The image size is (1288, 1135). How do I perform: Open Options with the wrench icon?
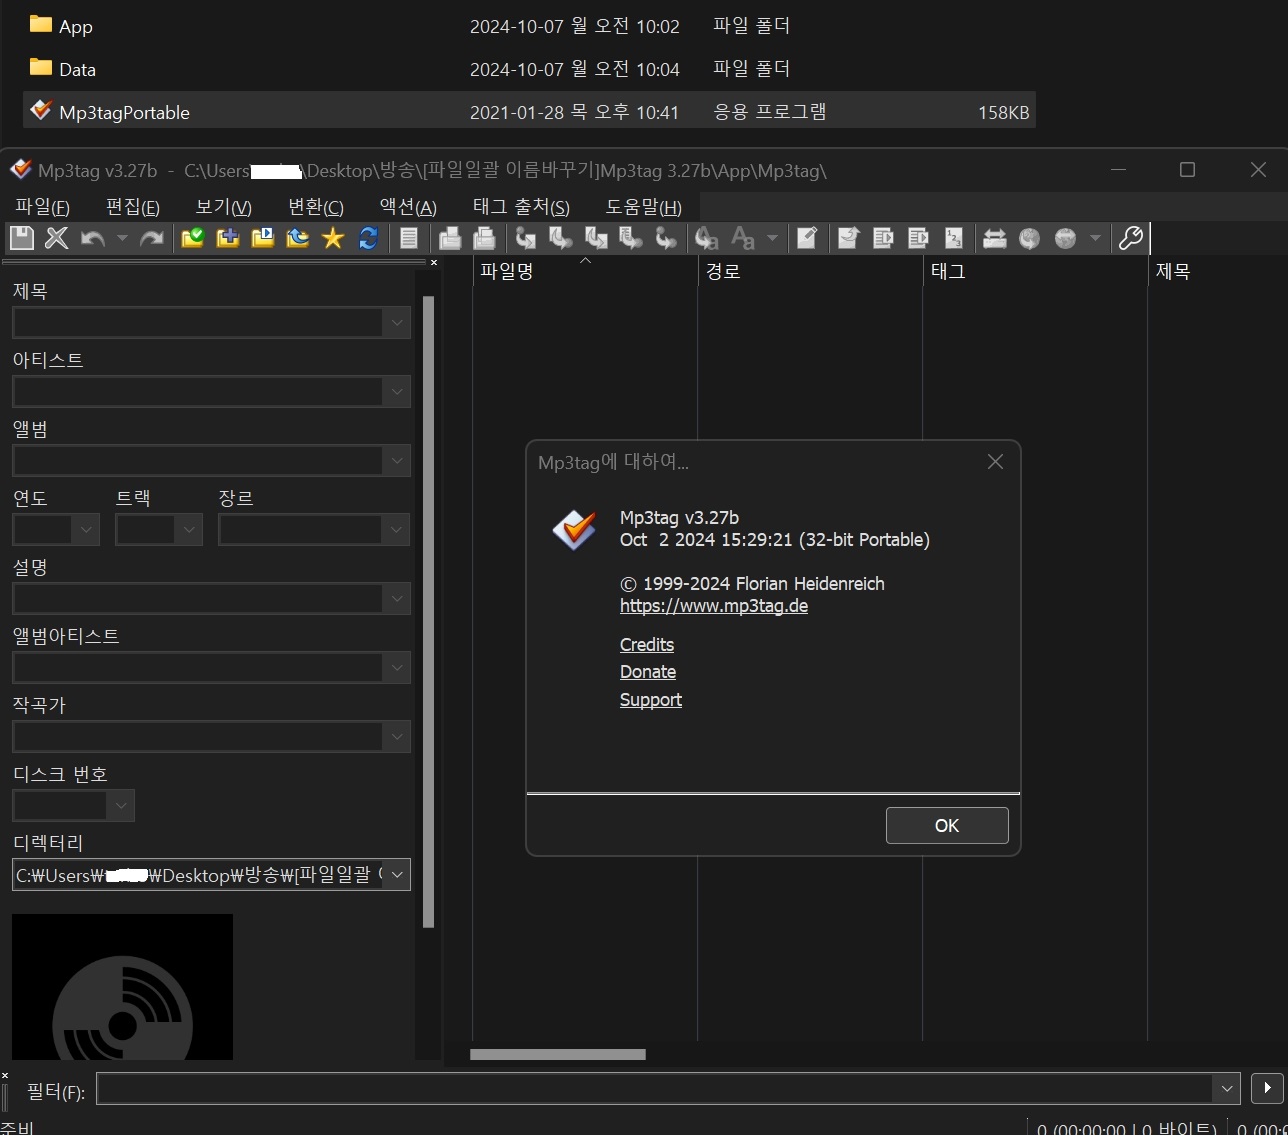[x=1131, y=238]
